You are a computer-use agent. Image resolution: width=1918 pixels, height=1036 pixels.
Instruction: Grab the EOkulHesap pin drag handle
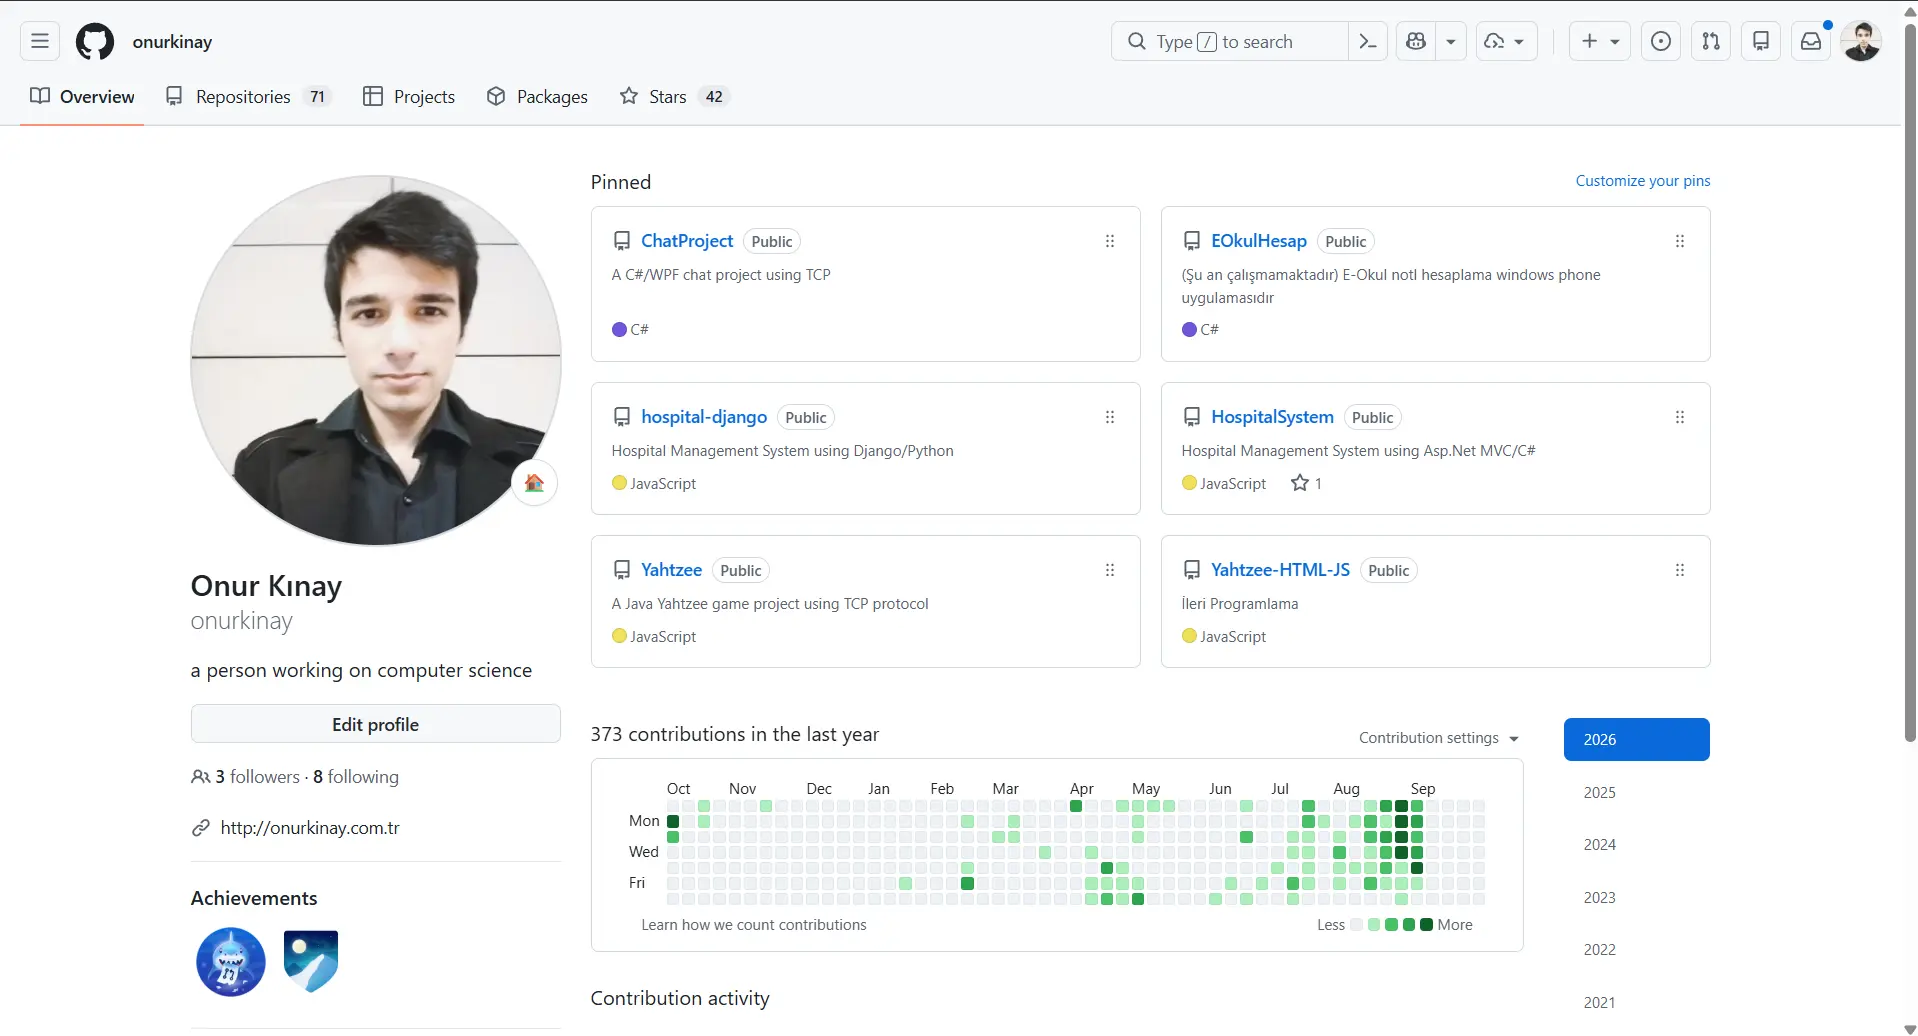(x=1680, y=241)
